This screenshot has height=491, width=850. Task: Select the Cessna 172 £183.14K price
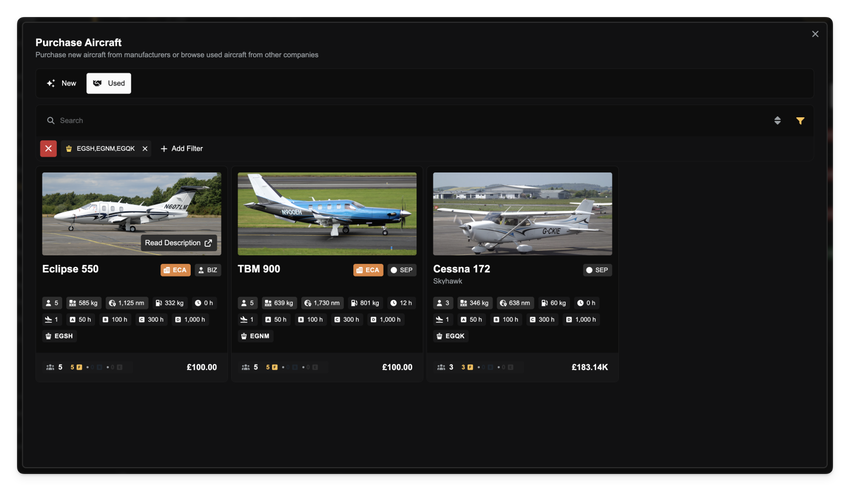click(589, 367)
